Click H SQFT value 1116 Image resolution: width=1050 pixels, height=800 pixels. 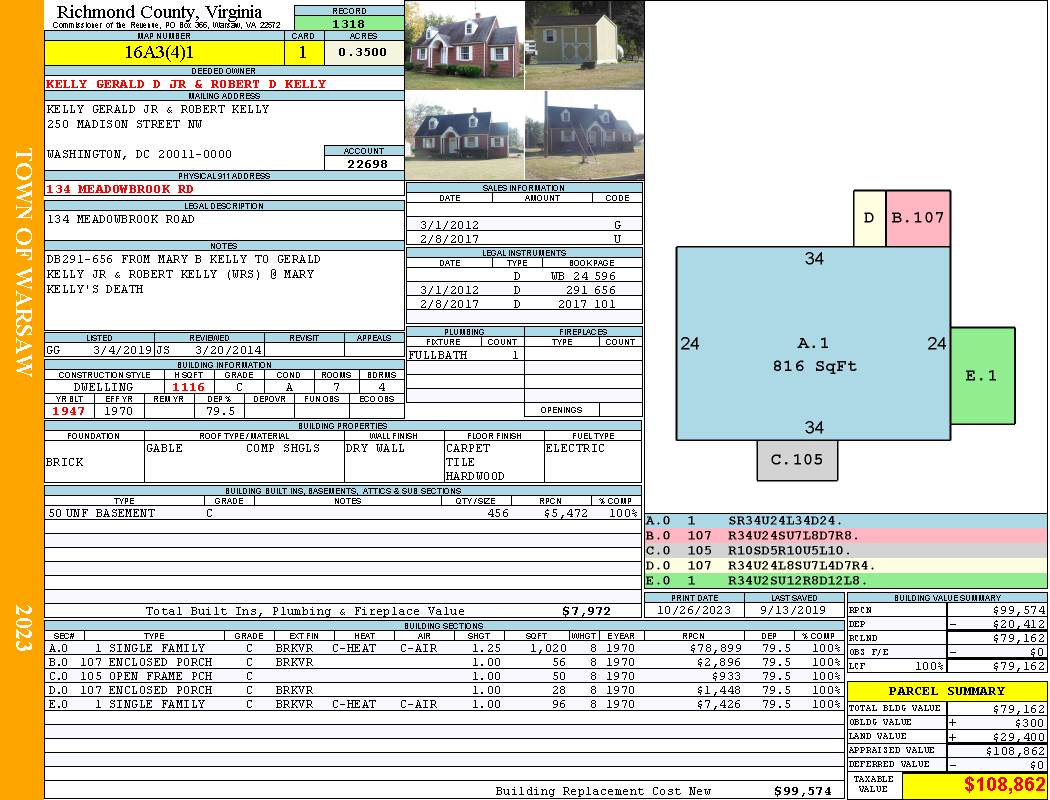pos(188,387)
